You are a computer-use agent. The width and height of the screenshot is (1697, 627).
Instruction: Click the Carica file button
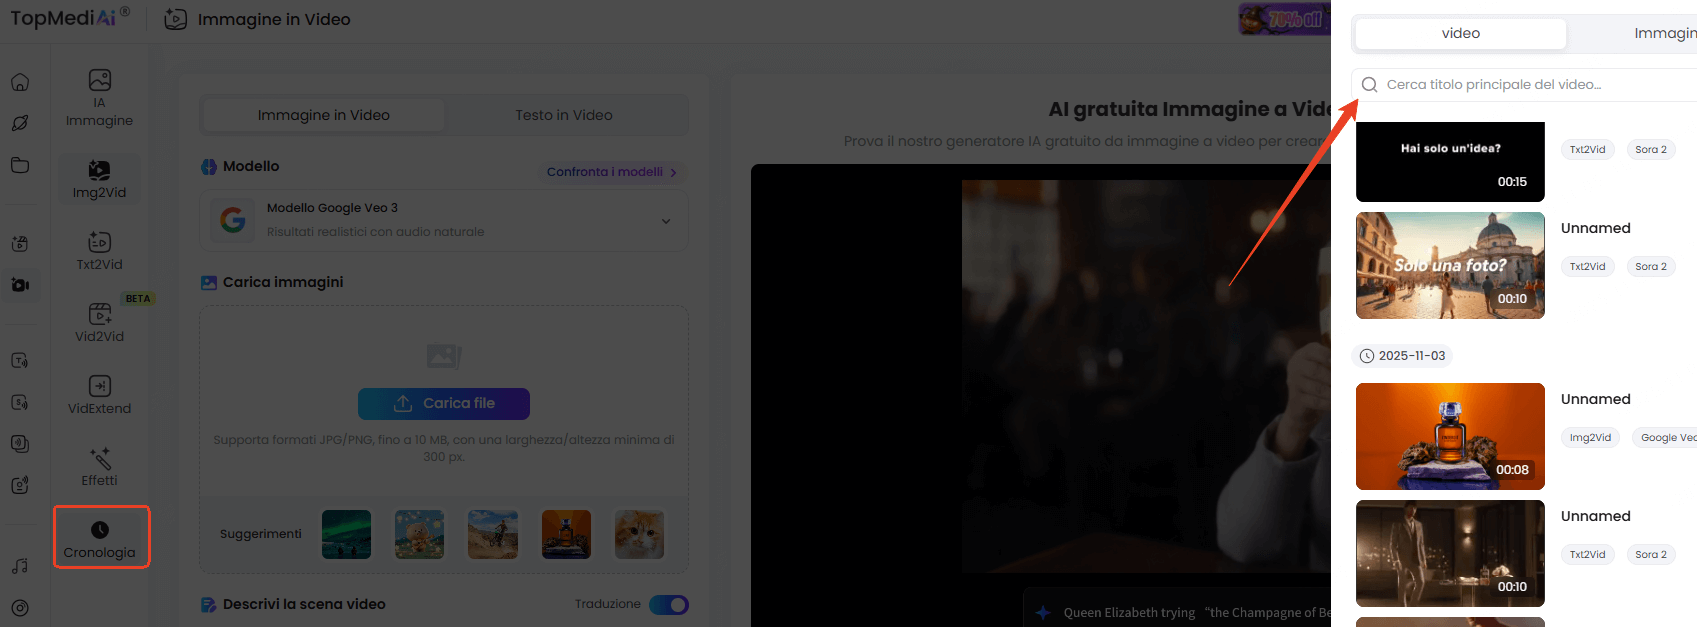(x=444, y=403)
